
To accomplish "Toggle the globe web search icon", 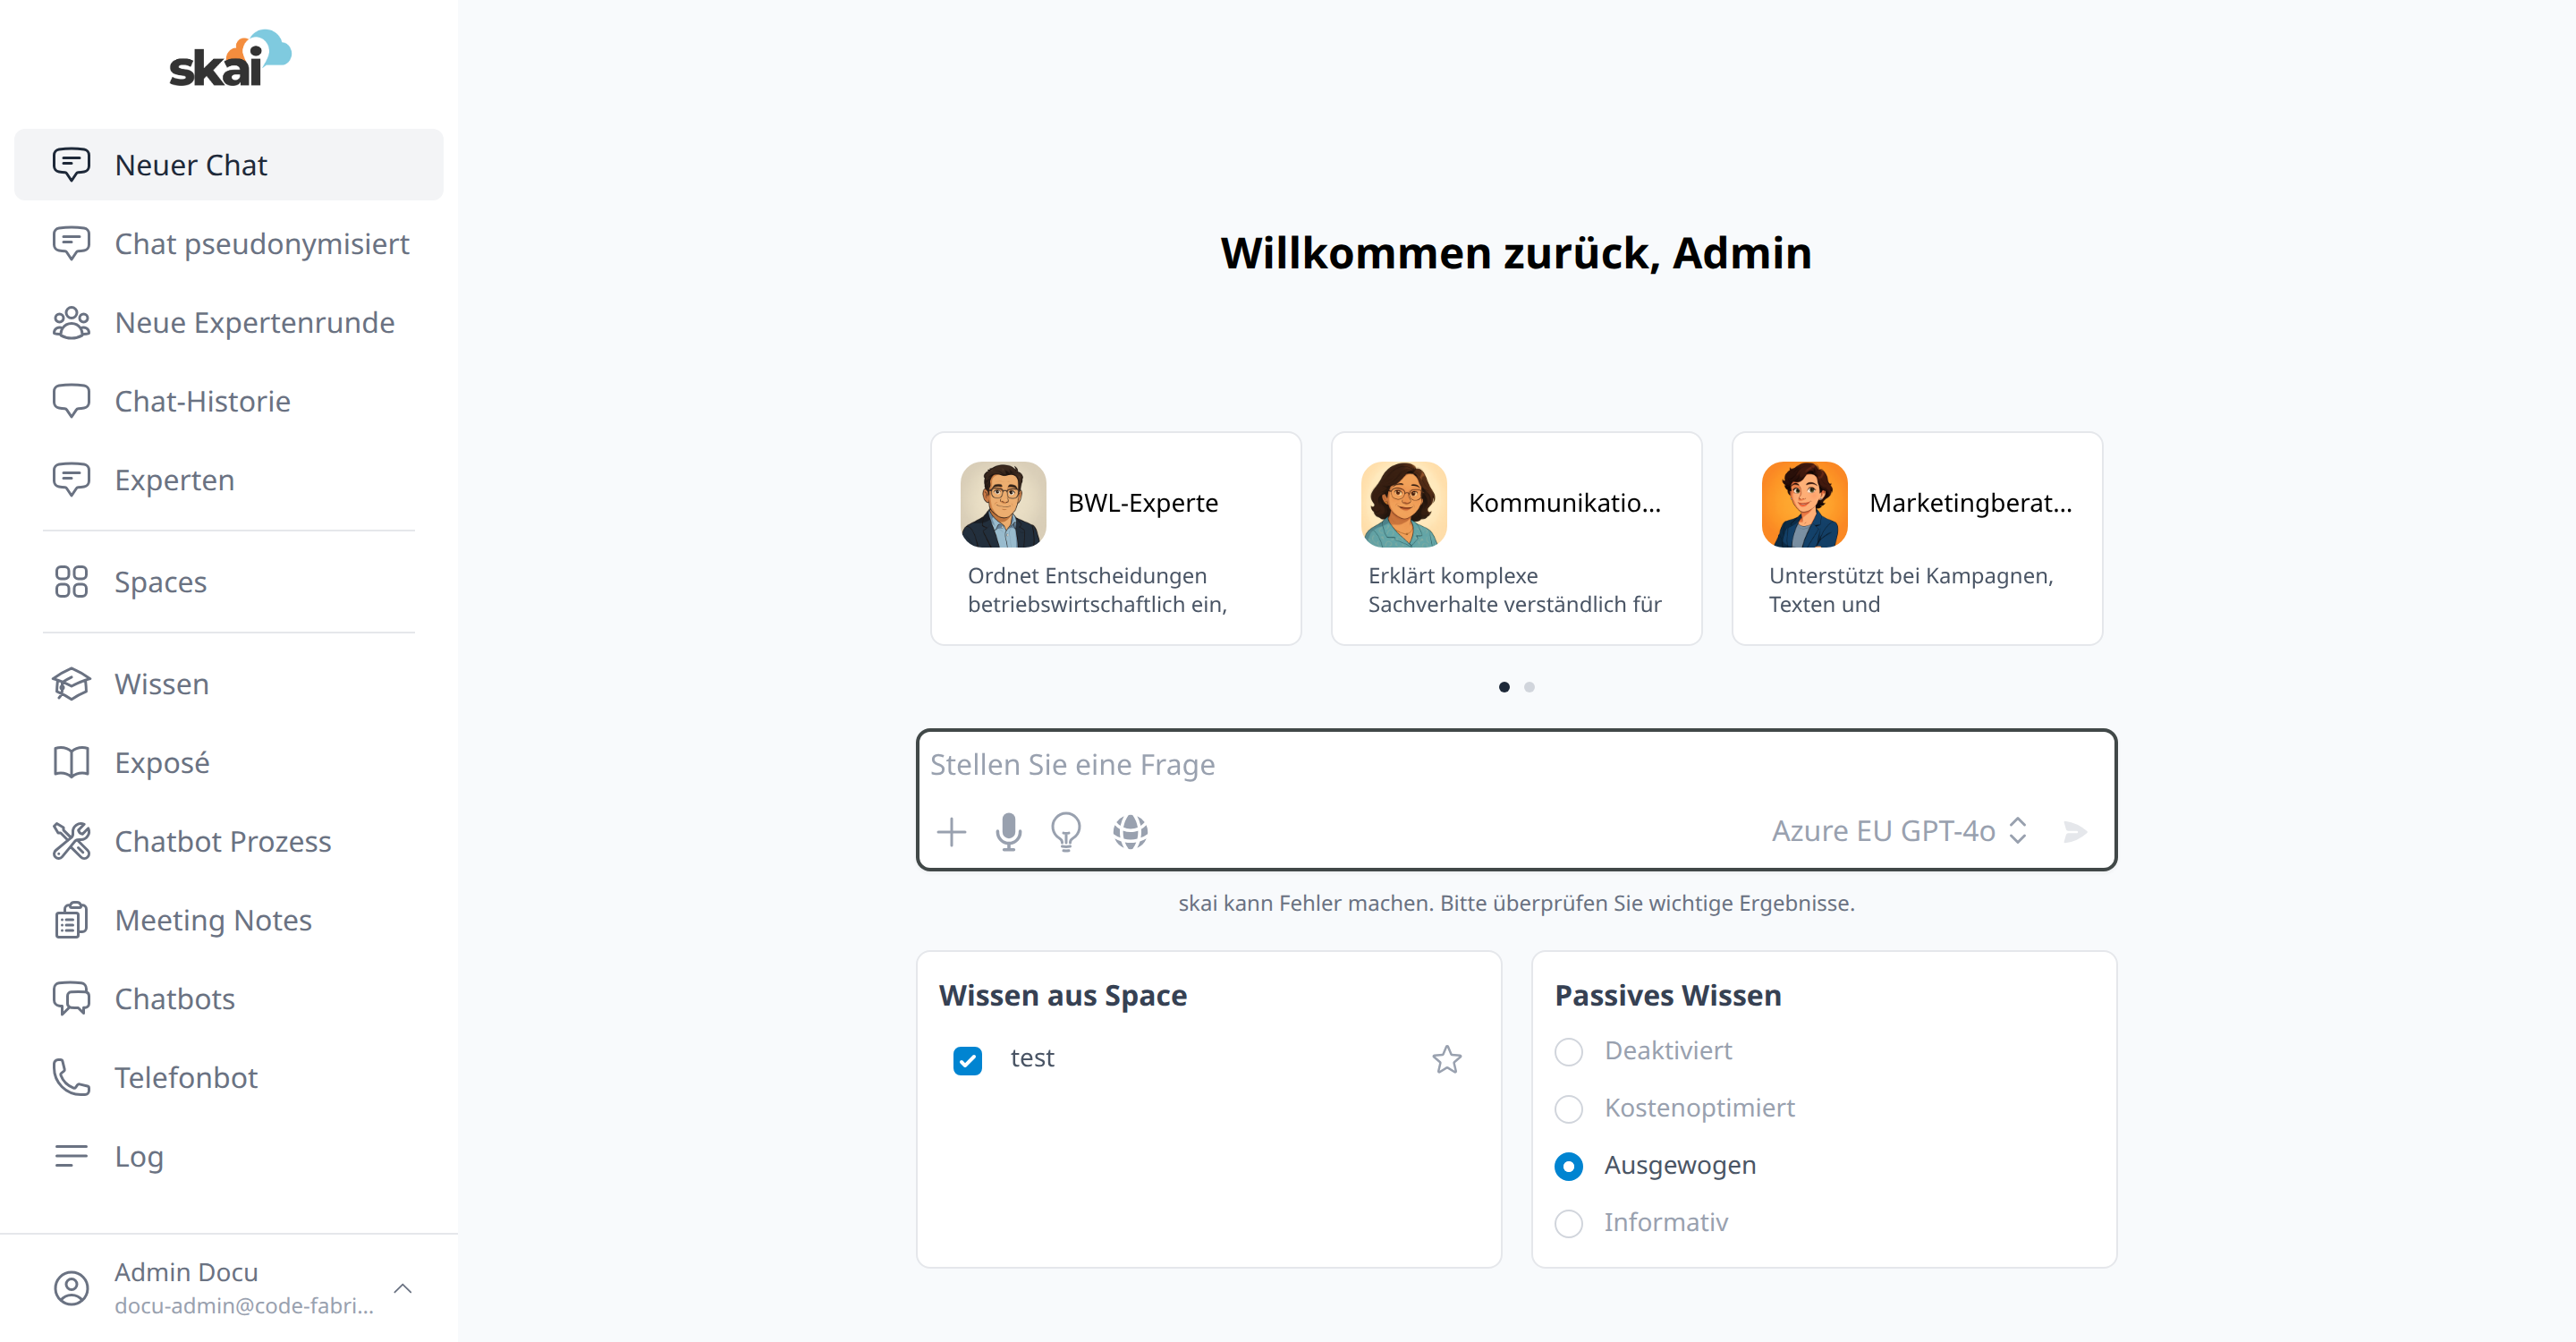I will (1130, 831).
